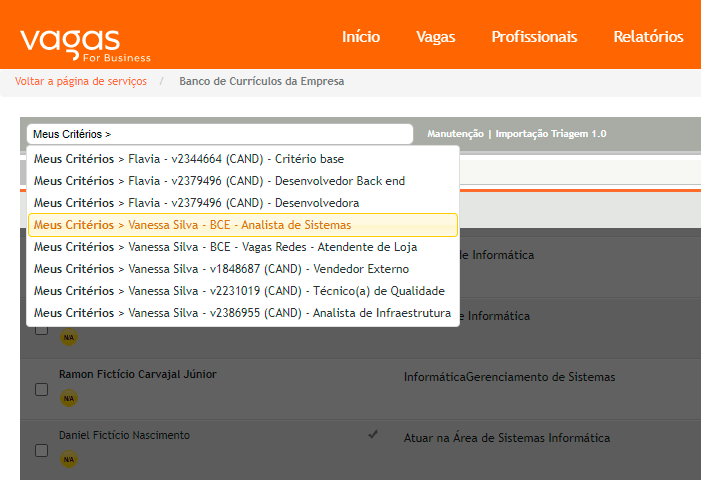Check the box for Ramon Fictício Carvajal Júnior
701x480 pixels.
[42, 389]
